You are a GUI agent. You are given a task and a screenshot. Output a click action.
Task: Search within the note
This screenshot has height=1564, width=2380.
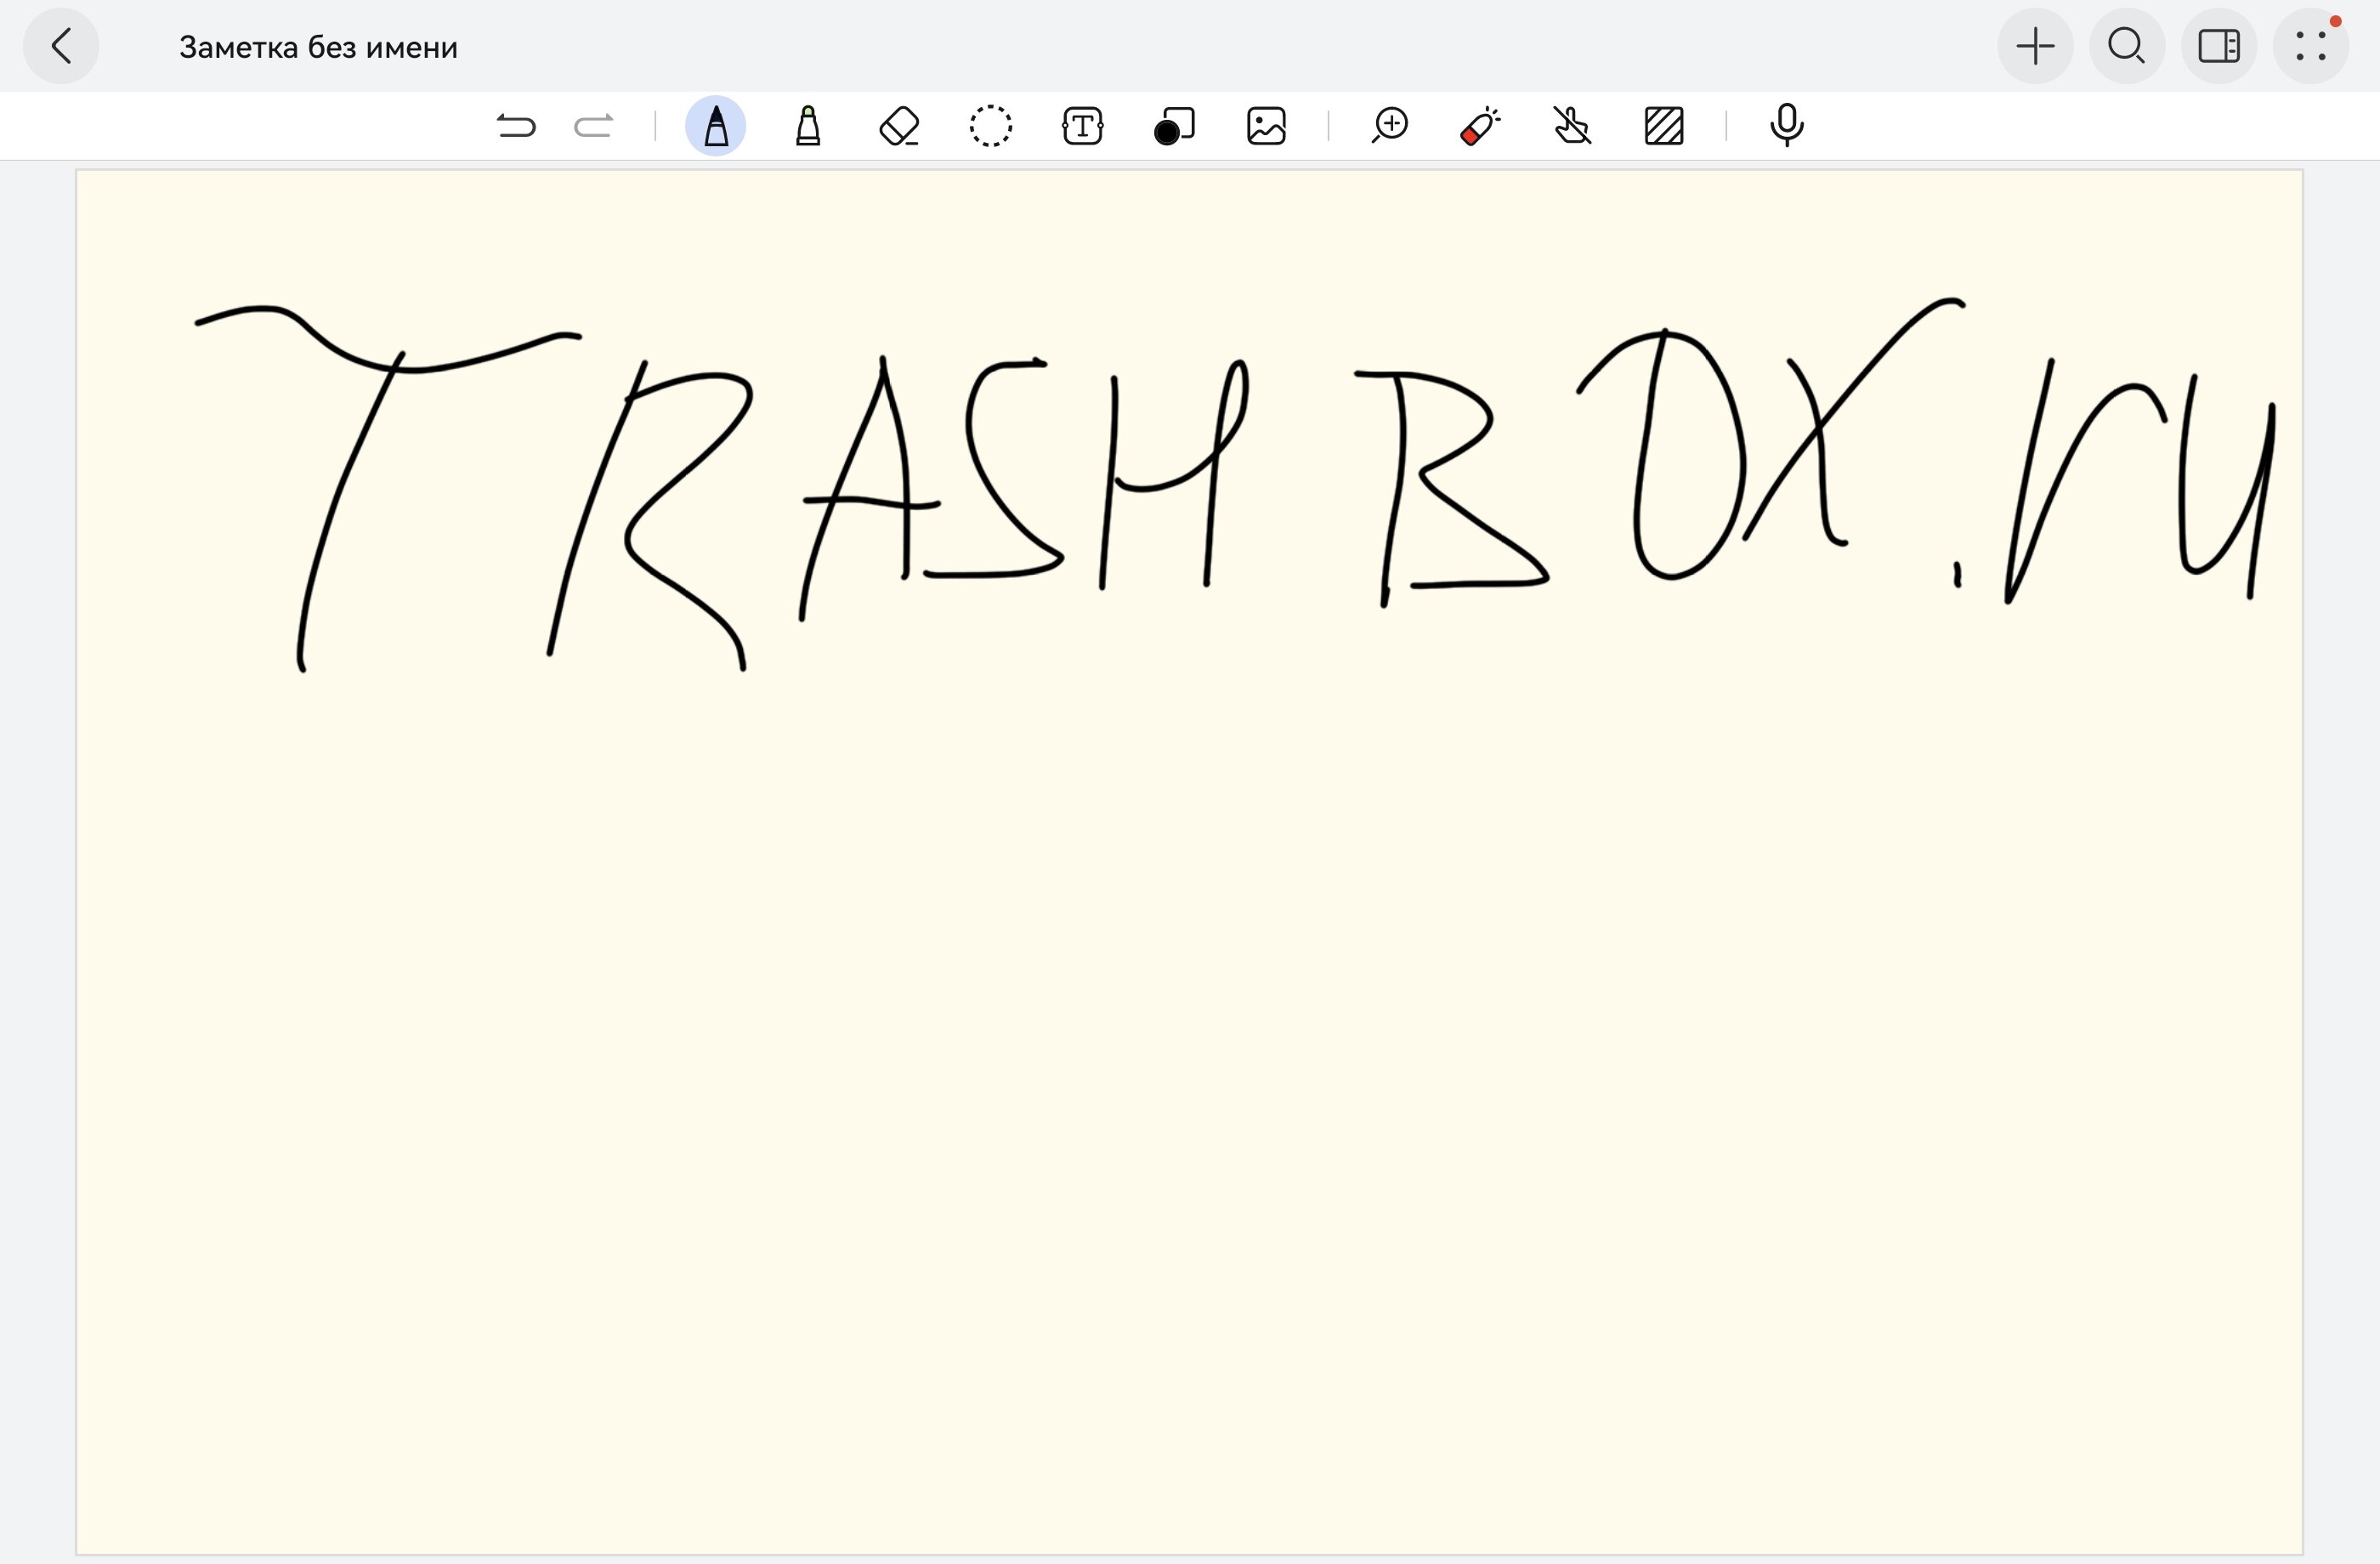[x=2127, y=46]
